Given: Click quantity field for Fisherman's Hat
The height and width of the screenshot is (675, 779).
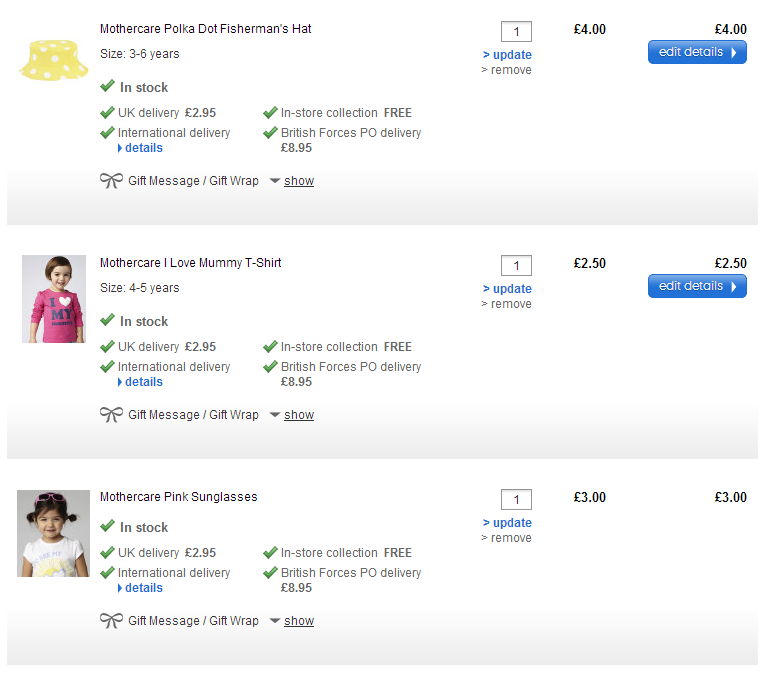Looking at the screenshot, I should coord(516,32).
